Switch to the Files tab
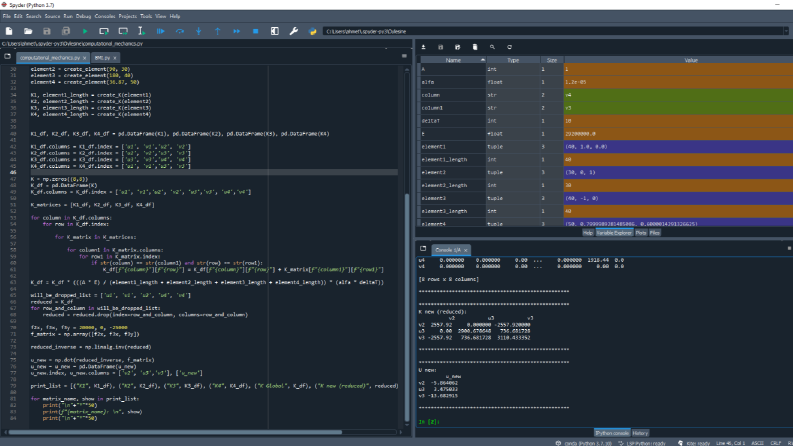 tap(654, 233)
